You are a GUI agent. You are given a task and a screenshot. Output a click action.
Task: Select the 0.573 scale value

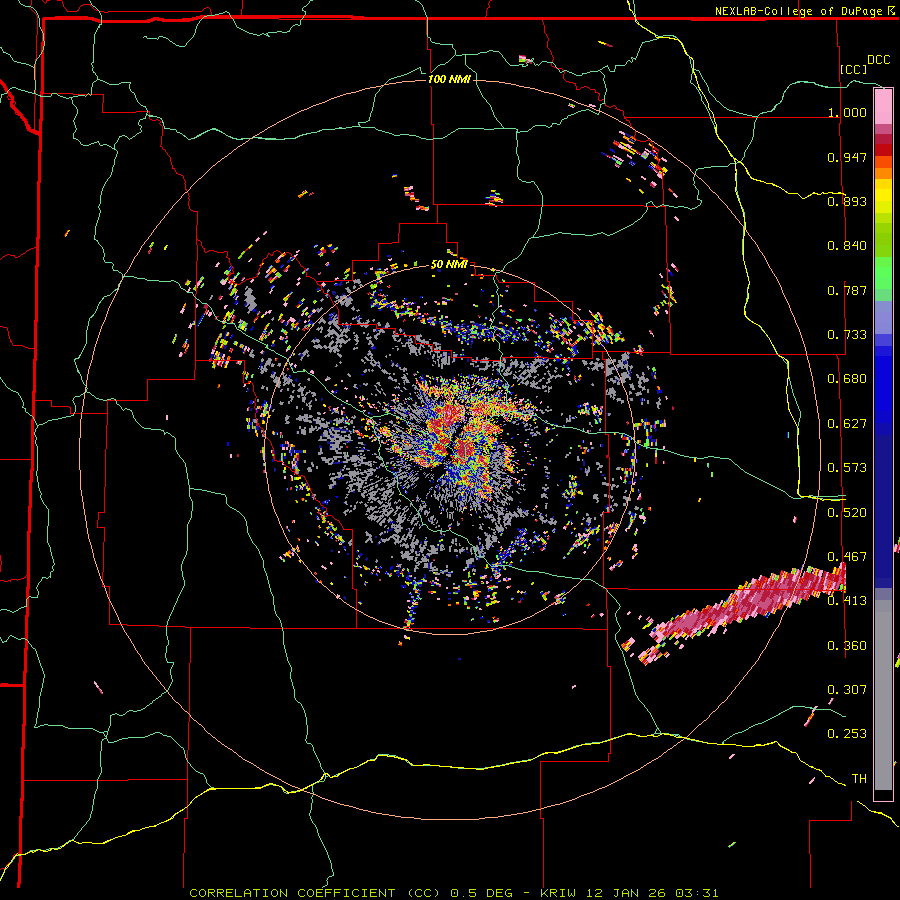click(x=847, y=468)
